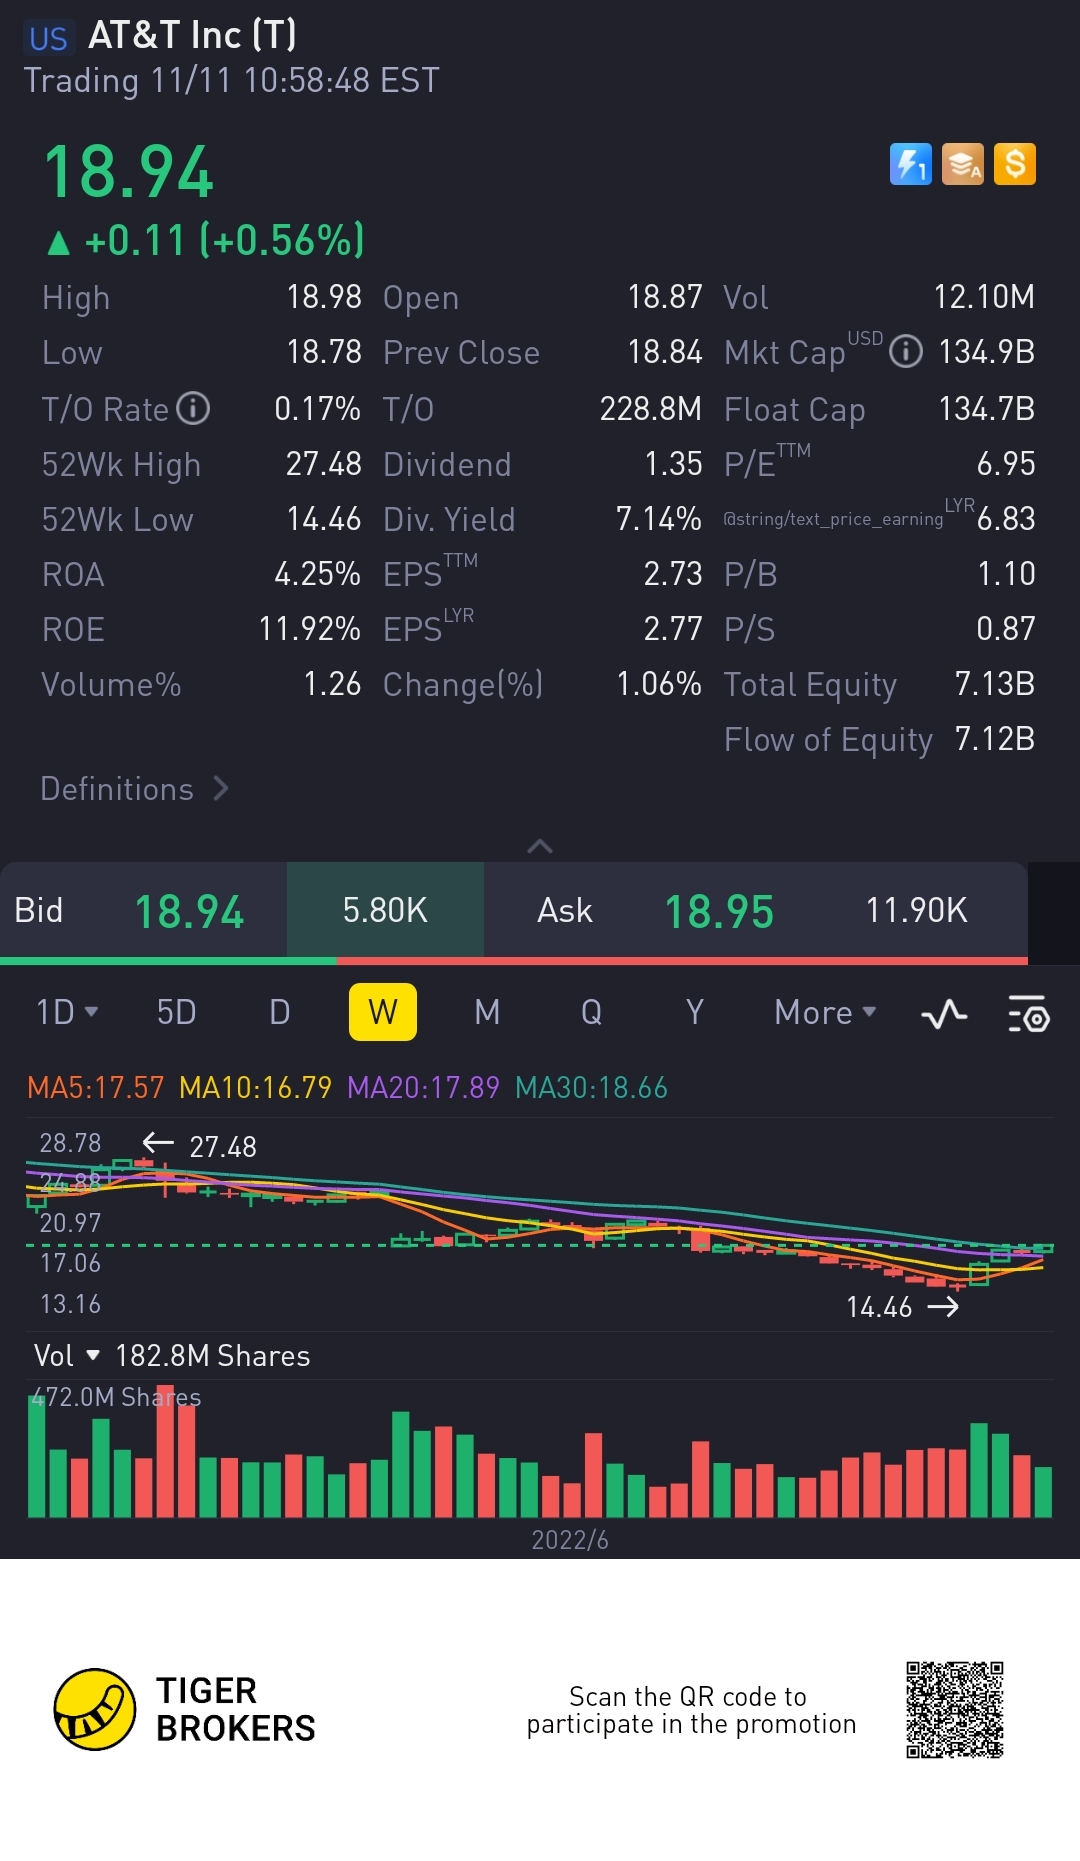Switch to the Y yearly chart tab
The width and height of the screenshot is (1080, 1861).
pos(695,1012)
